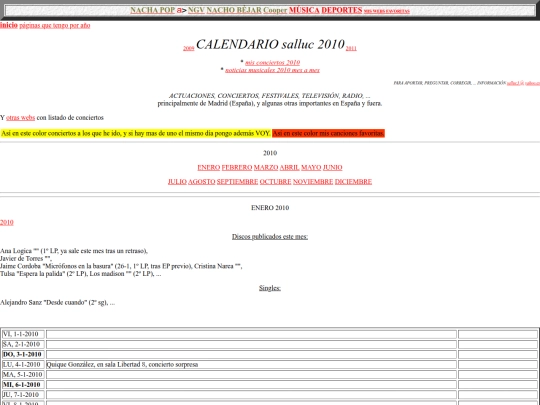Jump to AGOSTO month
540x405 pixels.
click(x=201, y=181)
